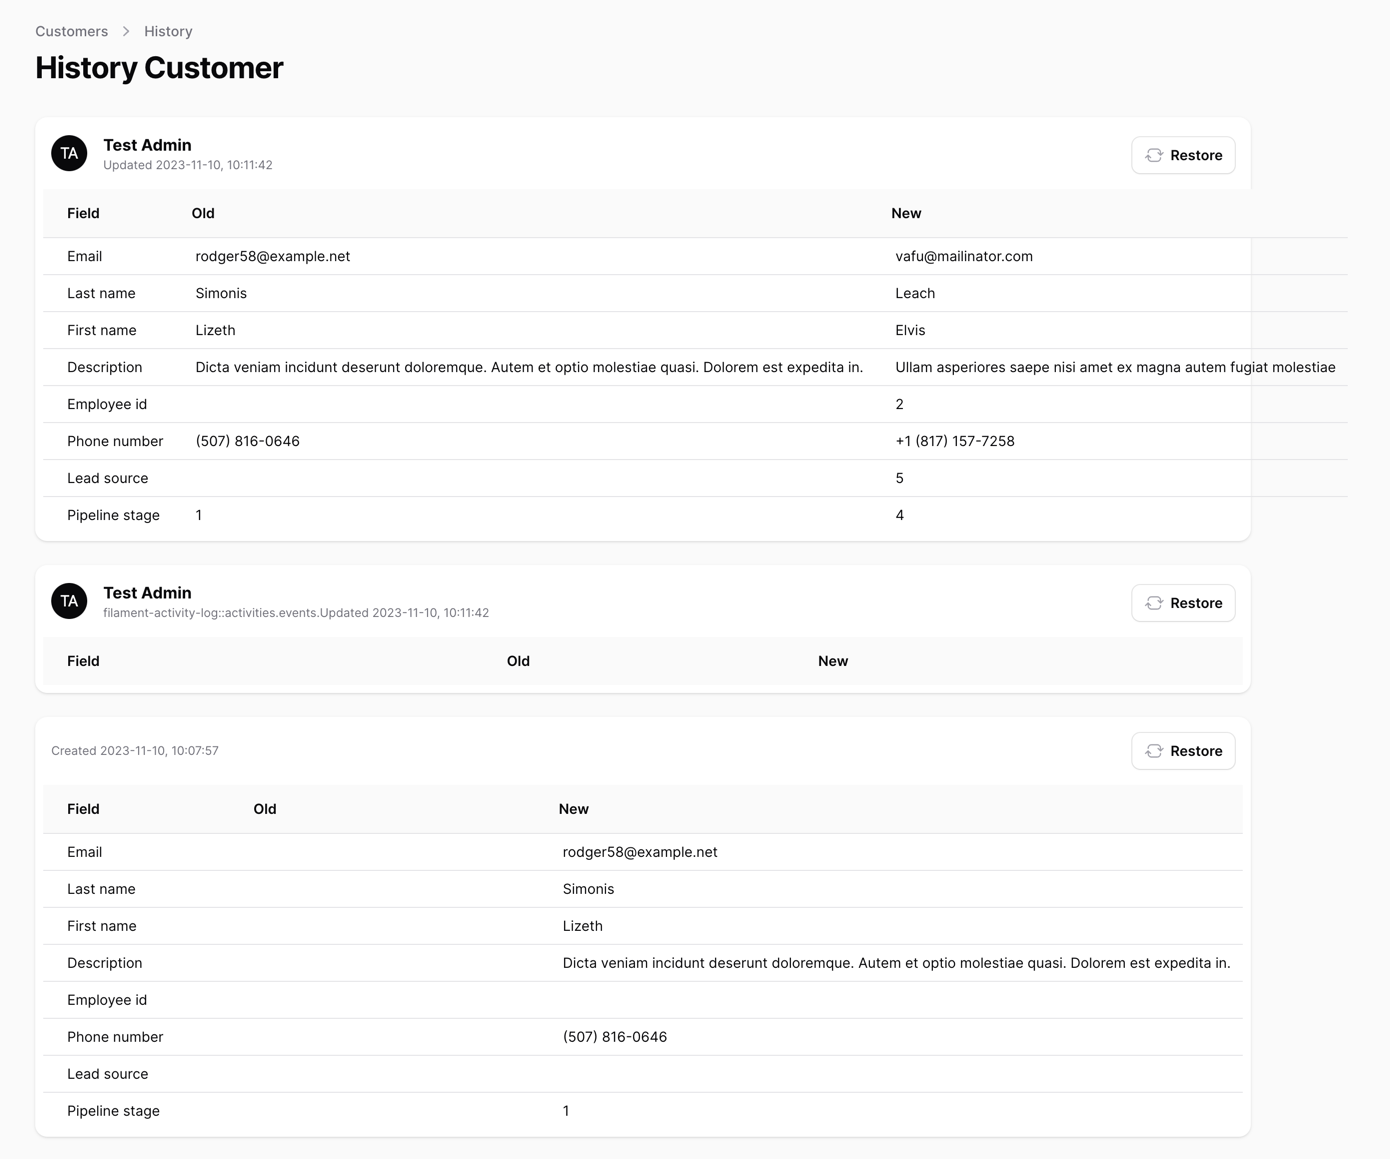This screenshot has width=1390, height=1159.
Task: Restore the filament-activity-log Updated entry
Action: [1183, 603]
